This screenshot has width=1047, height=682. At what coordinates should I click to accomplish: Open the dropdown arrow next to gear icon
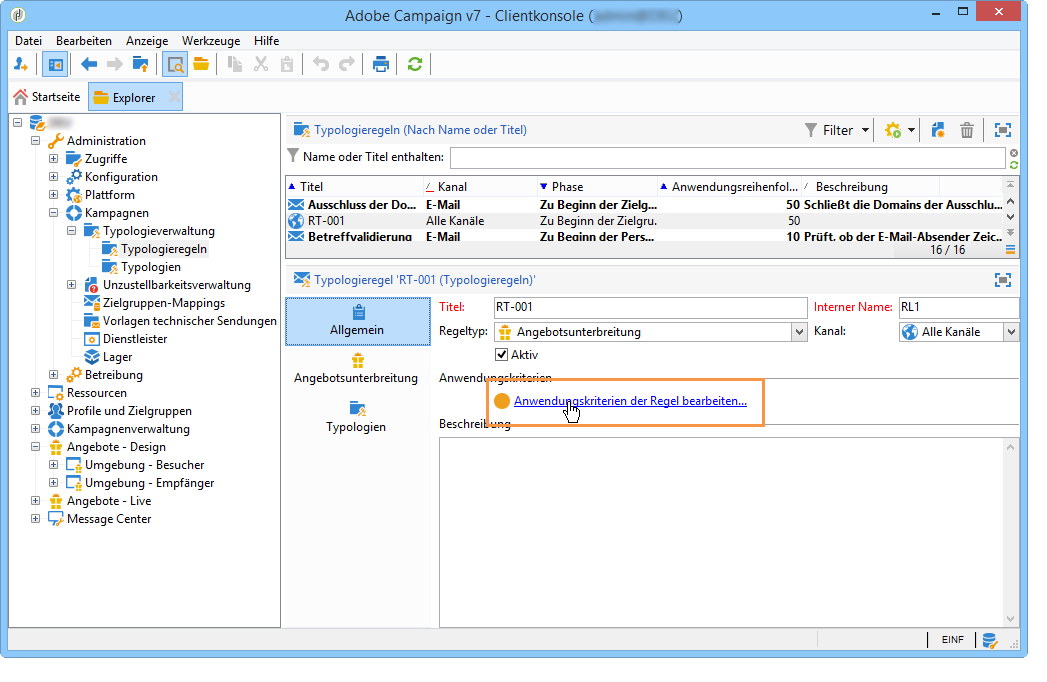pyautogui.click(x=911, y=130)
